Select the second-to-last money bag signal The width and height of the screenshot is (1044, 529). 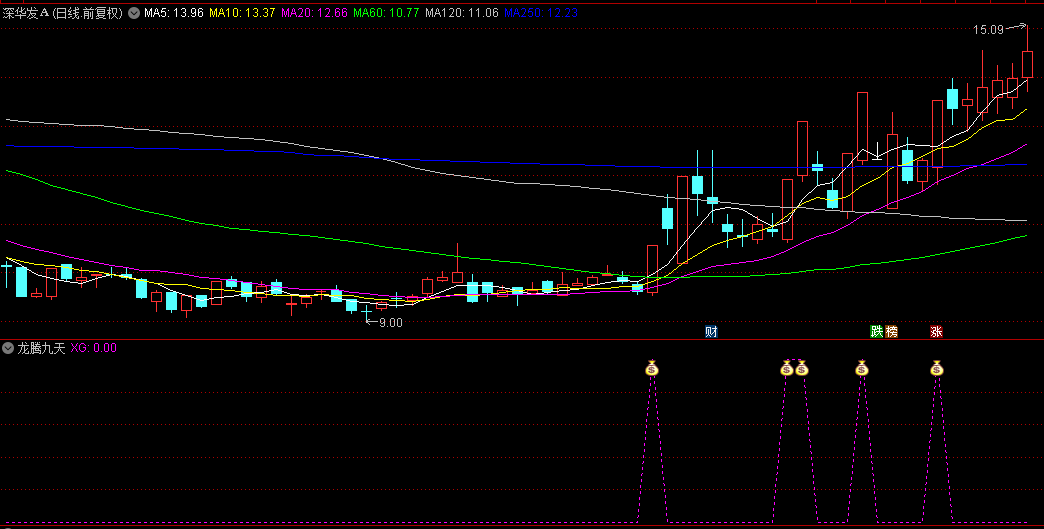point(862,368)
